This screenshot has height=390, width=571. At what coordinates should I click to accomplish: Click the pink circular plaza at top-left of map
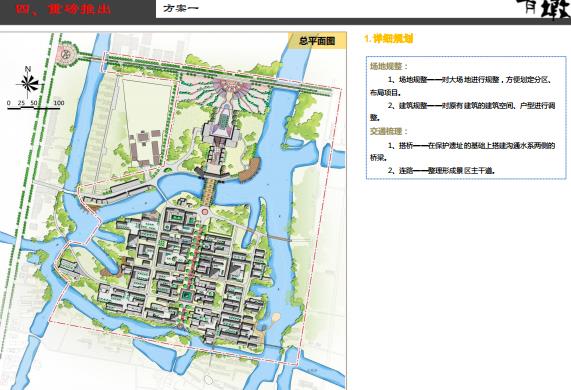66,55
